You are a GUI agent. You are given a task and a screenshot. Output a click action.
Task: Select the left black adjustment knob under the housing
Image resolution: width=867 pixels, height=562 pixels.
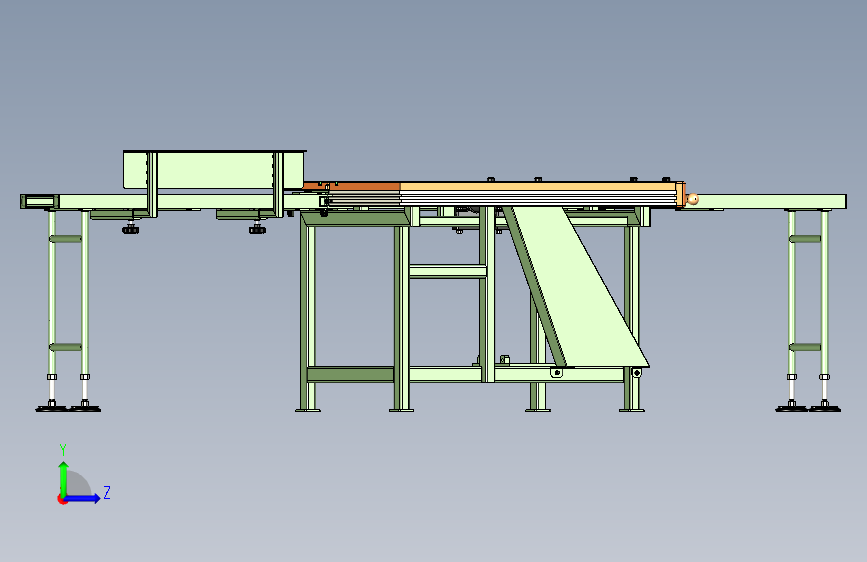tap(130, 228)
